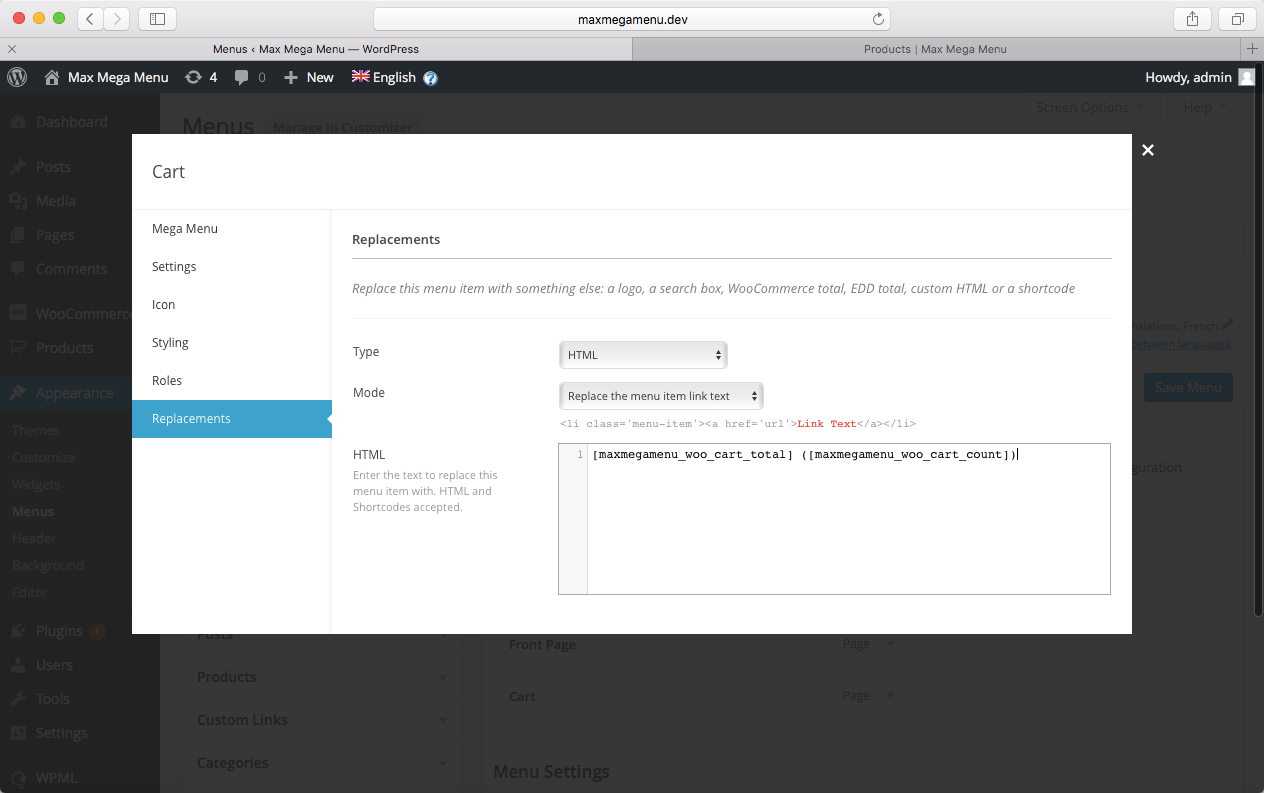Click the plus New content button
Viewport: 1264px width, 793px height.
309,77
